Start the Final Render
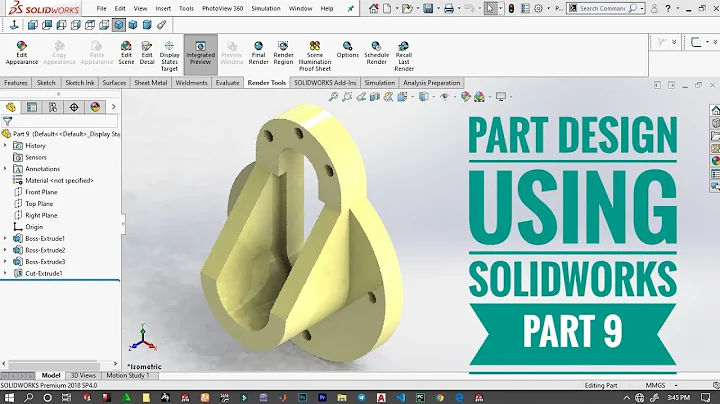The image size is (720, 404). (259, 53)
